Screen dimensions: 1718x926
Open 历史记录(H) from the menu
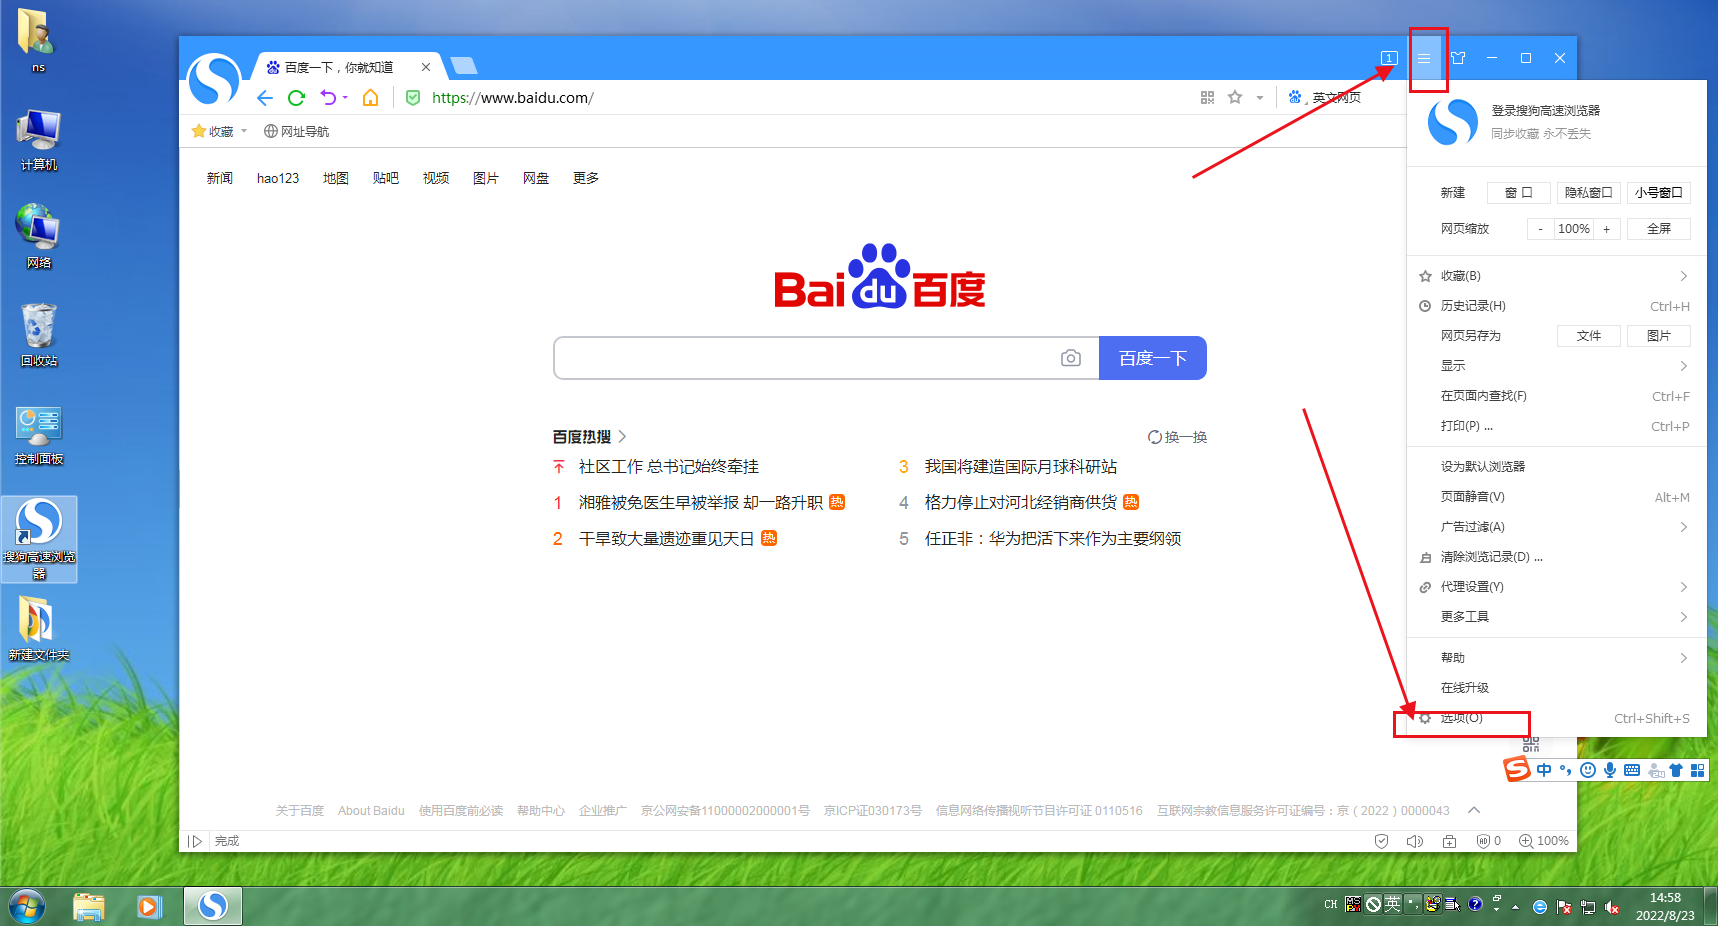1556,306
